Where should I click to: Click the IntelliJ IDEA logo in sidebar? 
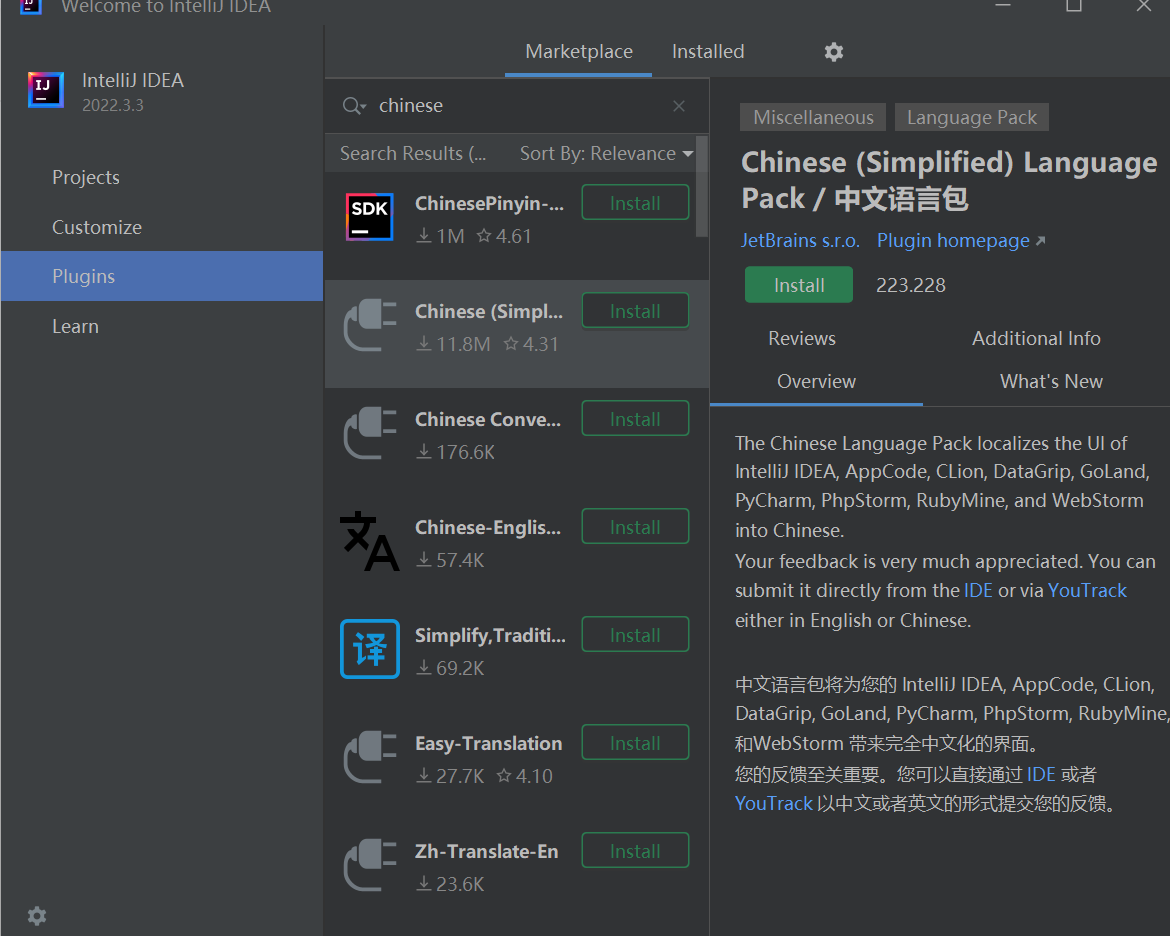pyautogui.click(x=46, y=90)
